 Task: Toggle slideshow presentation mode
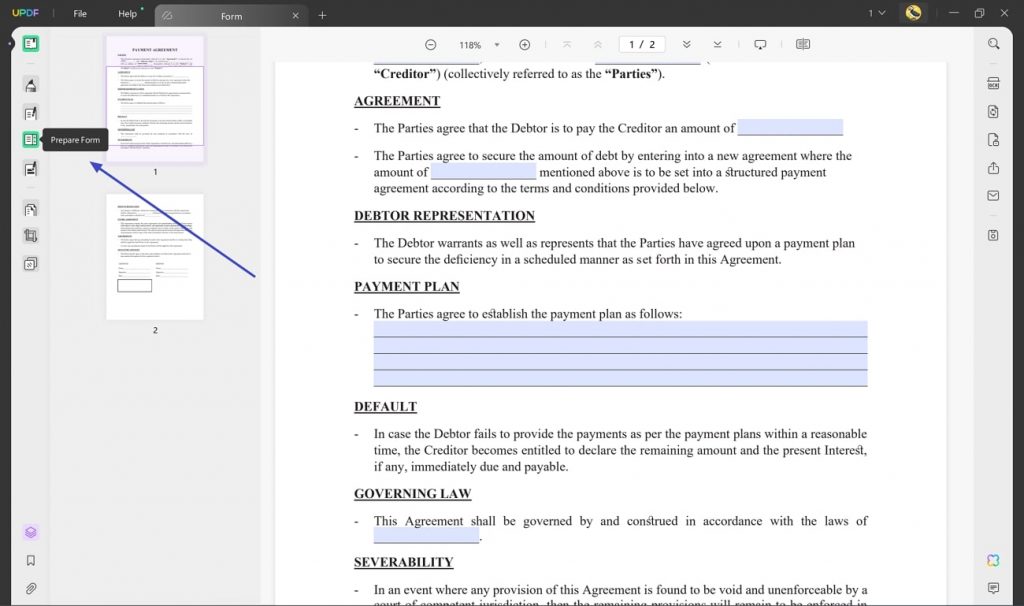tap(760, 44)
